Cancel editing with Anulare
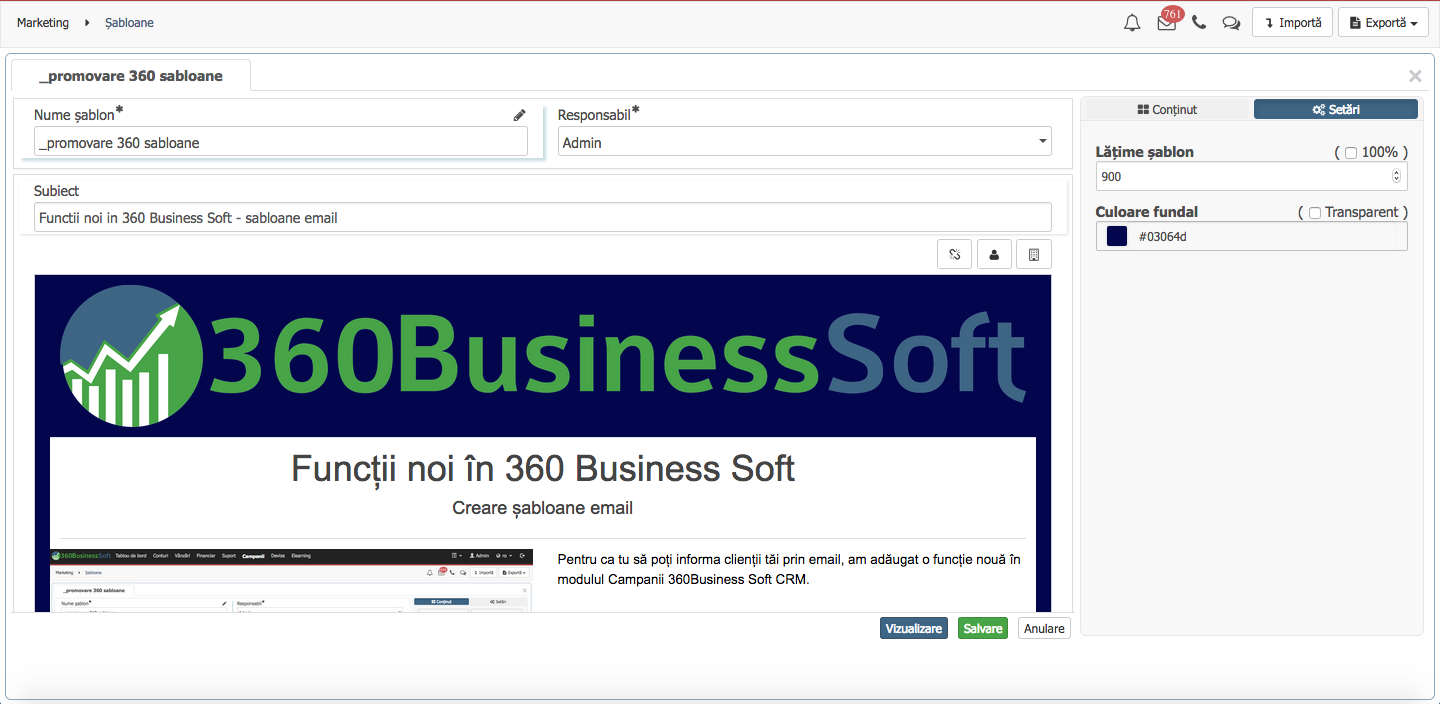Screen dimensions: 1440x704 1044,628
